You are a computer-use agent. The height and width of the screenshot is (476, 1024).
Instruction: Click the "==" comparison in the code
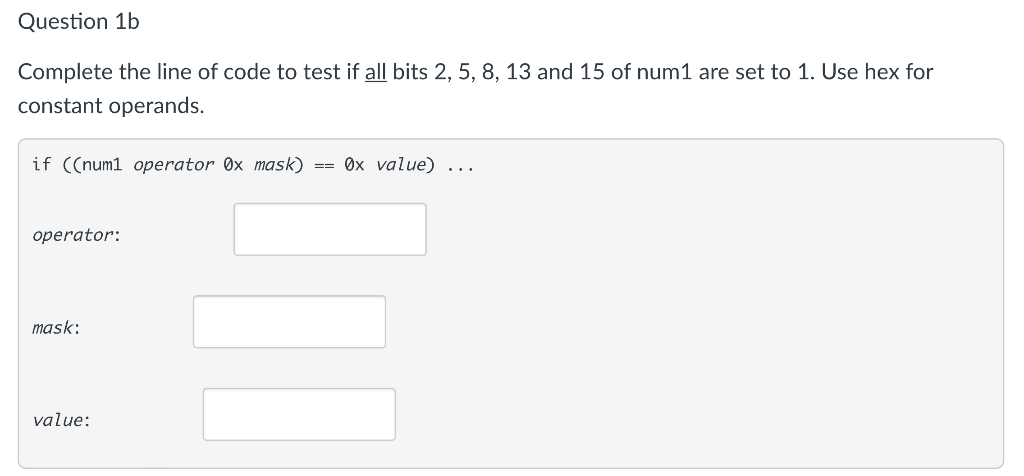pos(324,166)
